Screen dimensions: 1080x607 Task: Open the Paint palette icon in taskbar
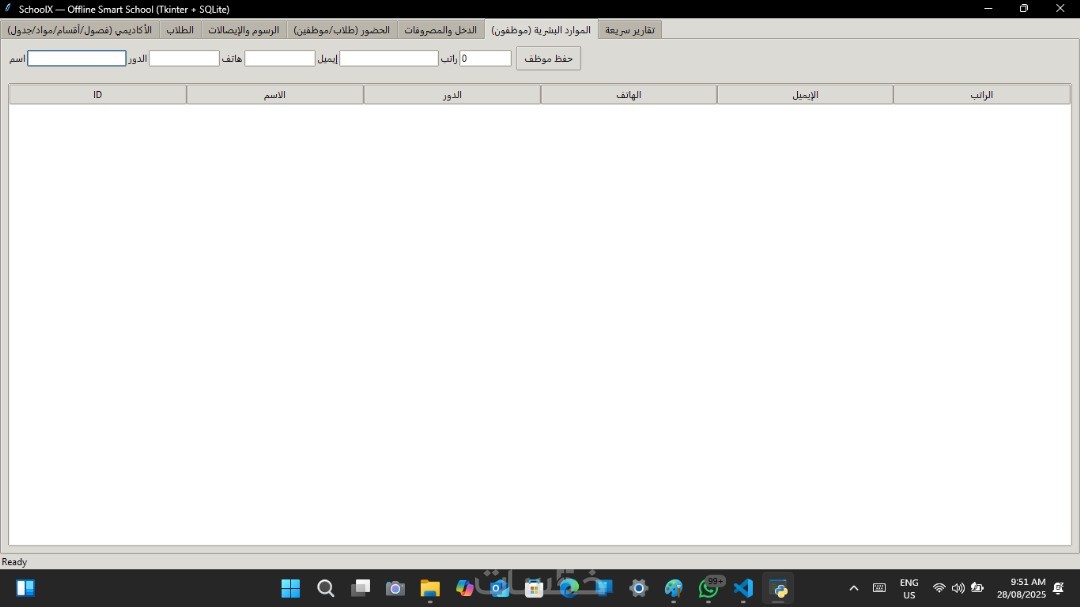click(x=674, y=588)
